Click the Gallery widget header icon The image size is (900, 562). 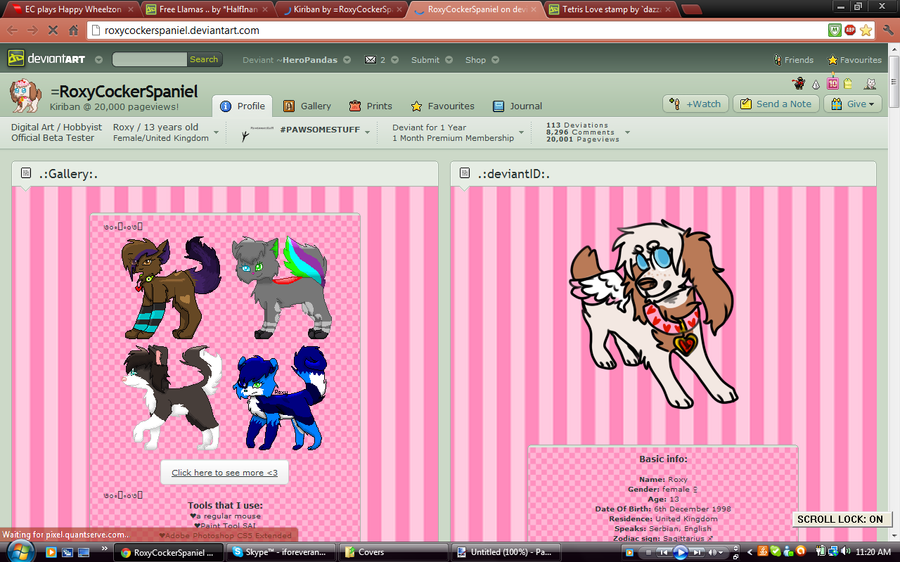[26, 173]
